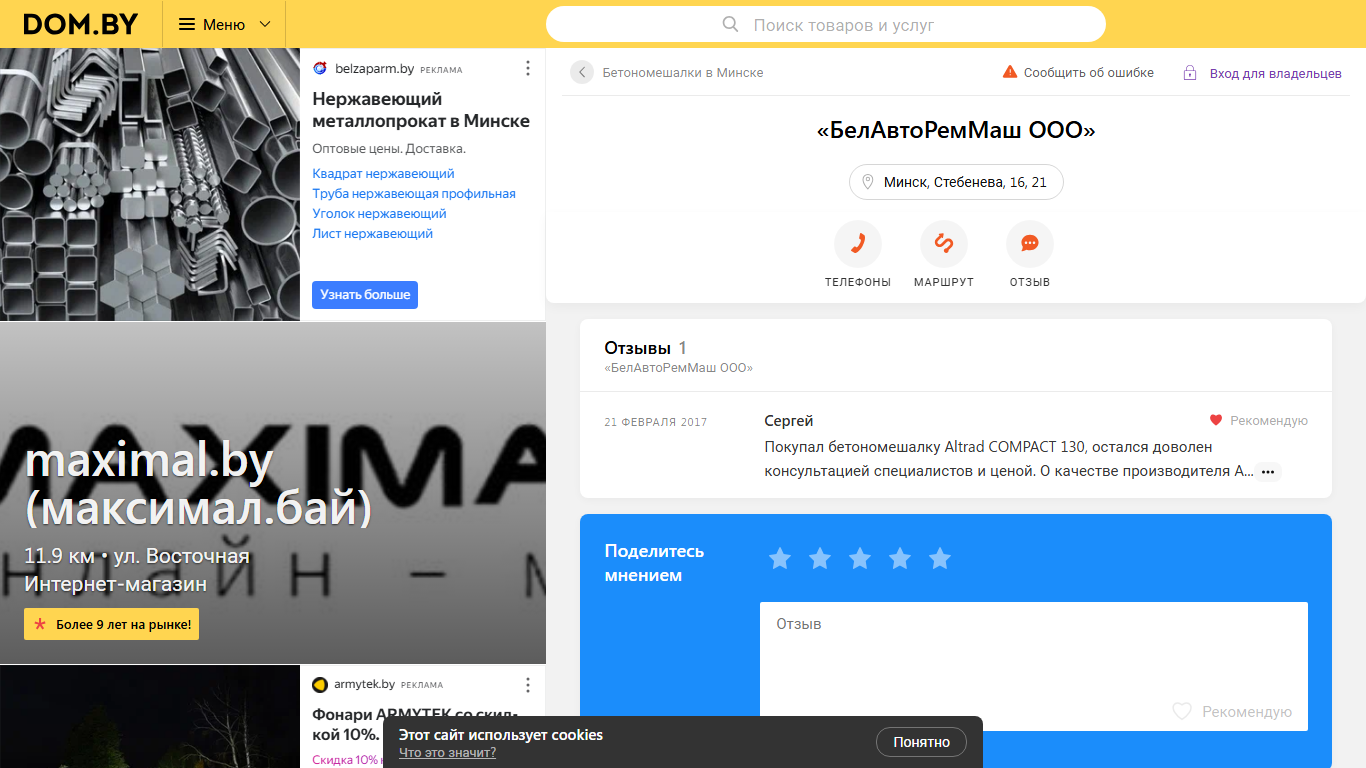1366x768 pixels.
Task: Open Что это значит? cookie link
Action: point(447,753)
